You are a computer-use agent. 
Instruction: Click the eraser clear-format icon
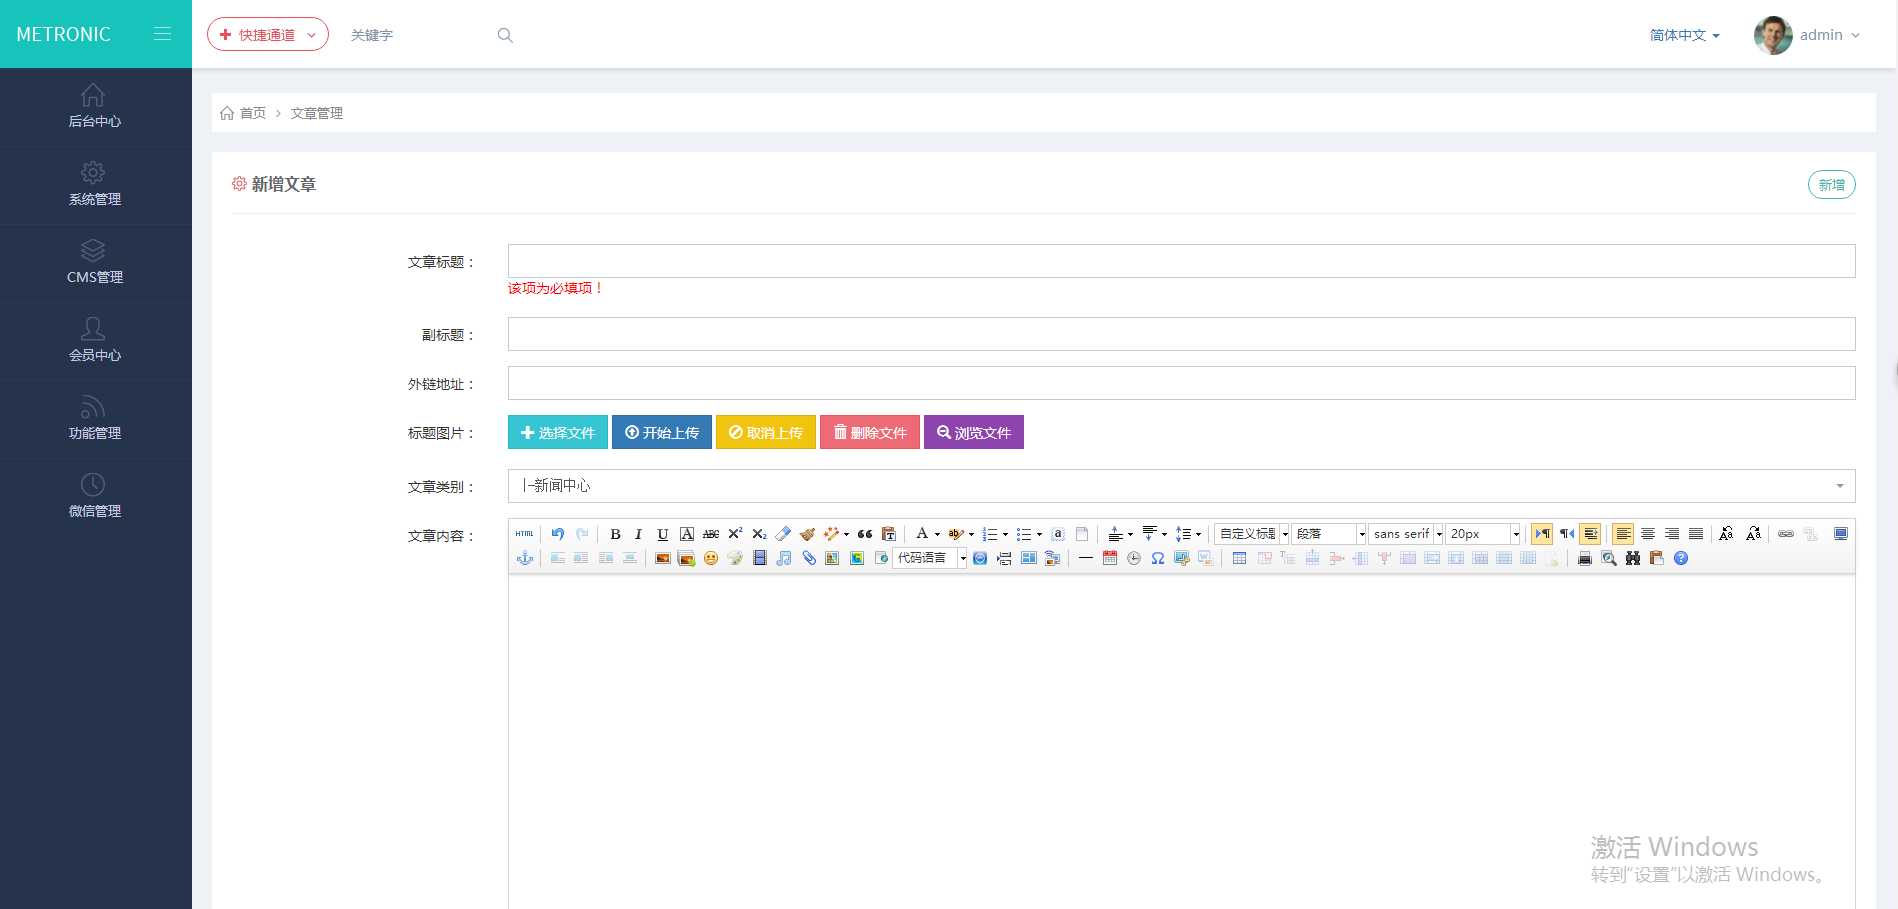[783, 534]
